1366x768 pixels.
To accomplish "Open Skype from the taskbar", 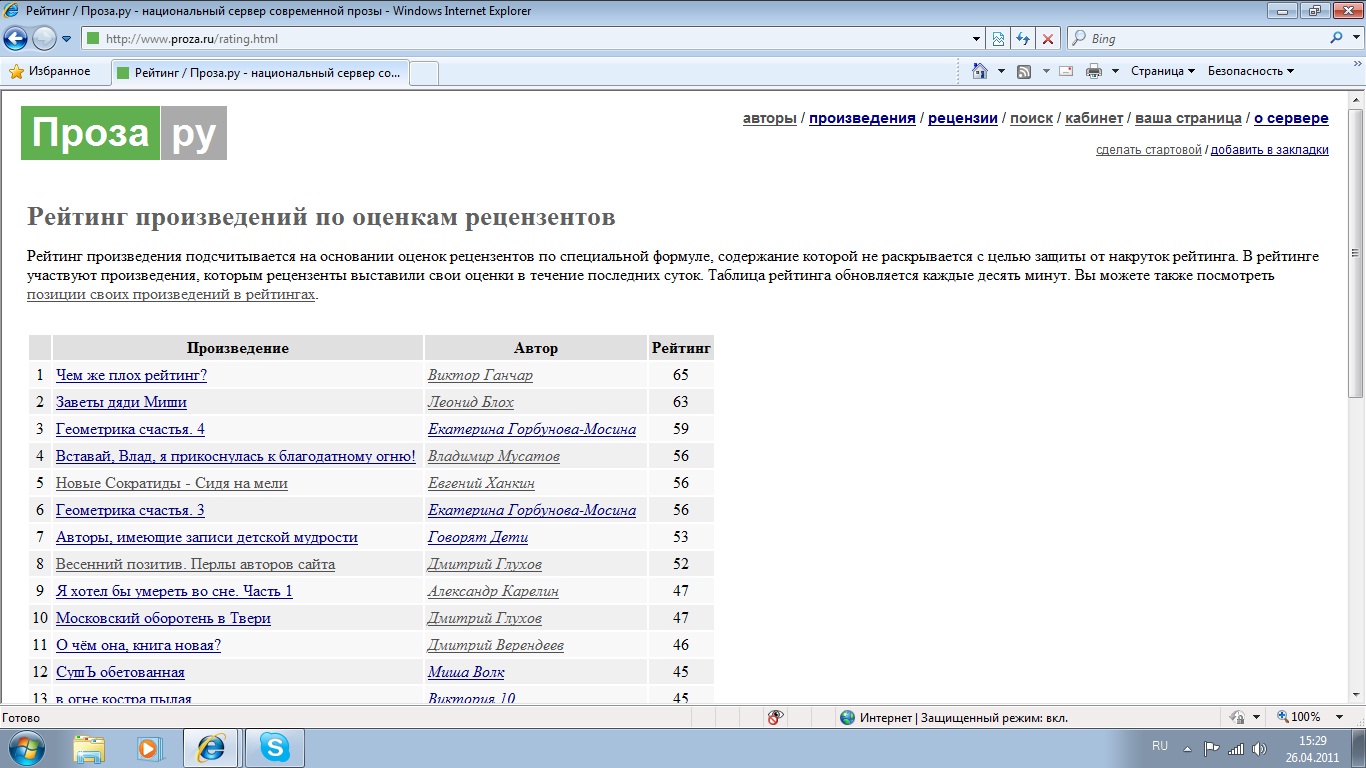I will (275, 748).
